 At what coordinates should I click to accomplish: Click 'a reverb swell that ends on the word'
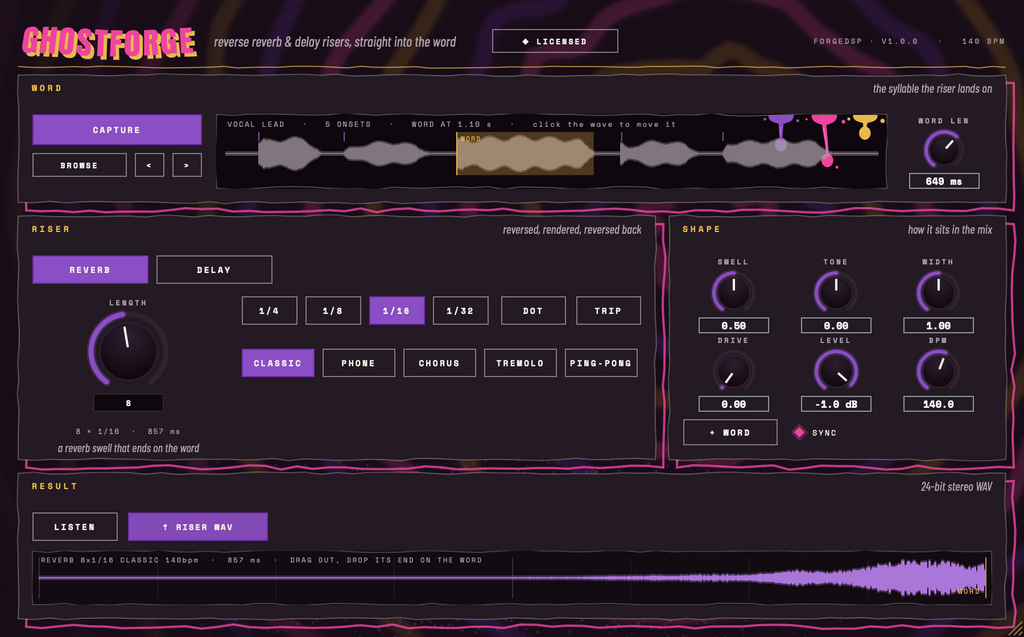[x=128, y=448]
